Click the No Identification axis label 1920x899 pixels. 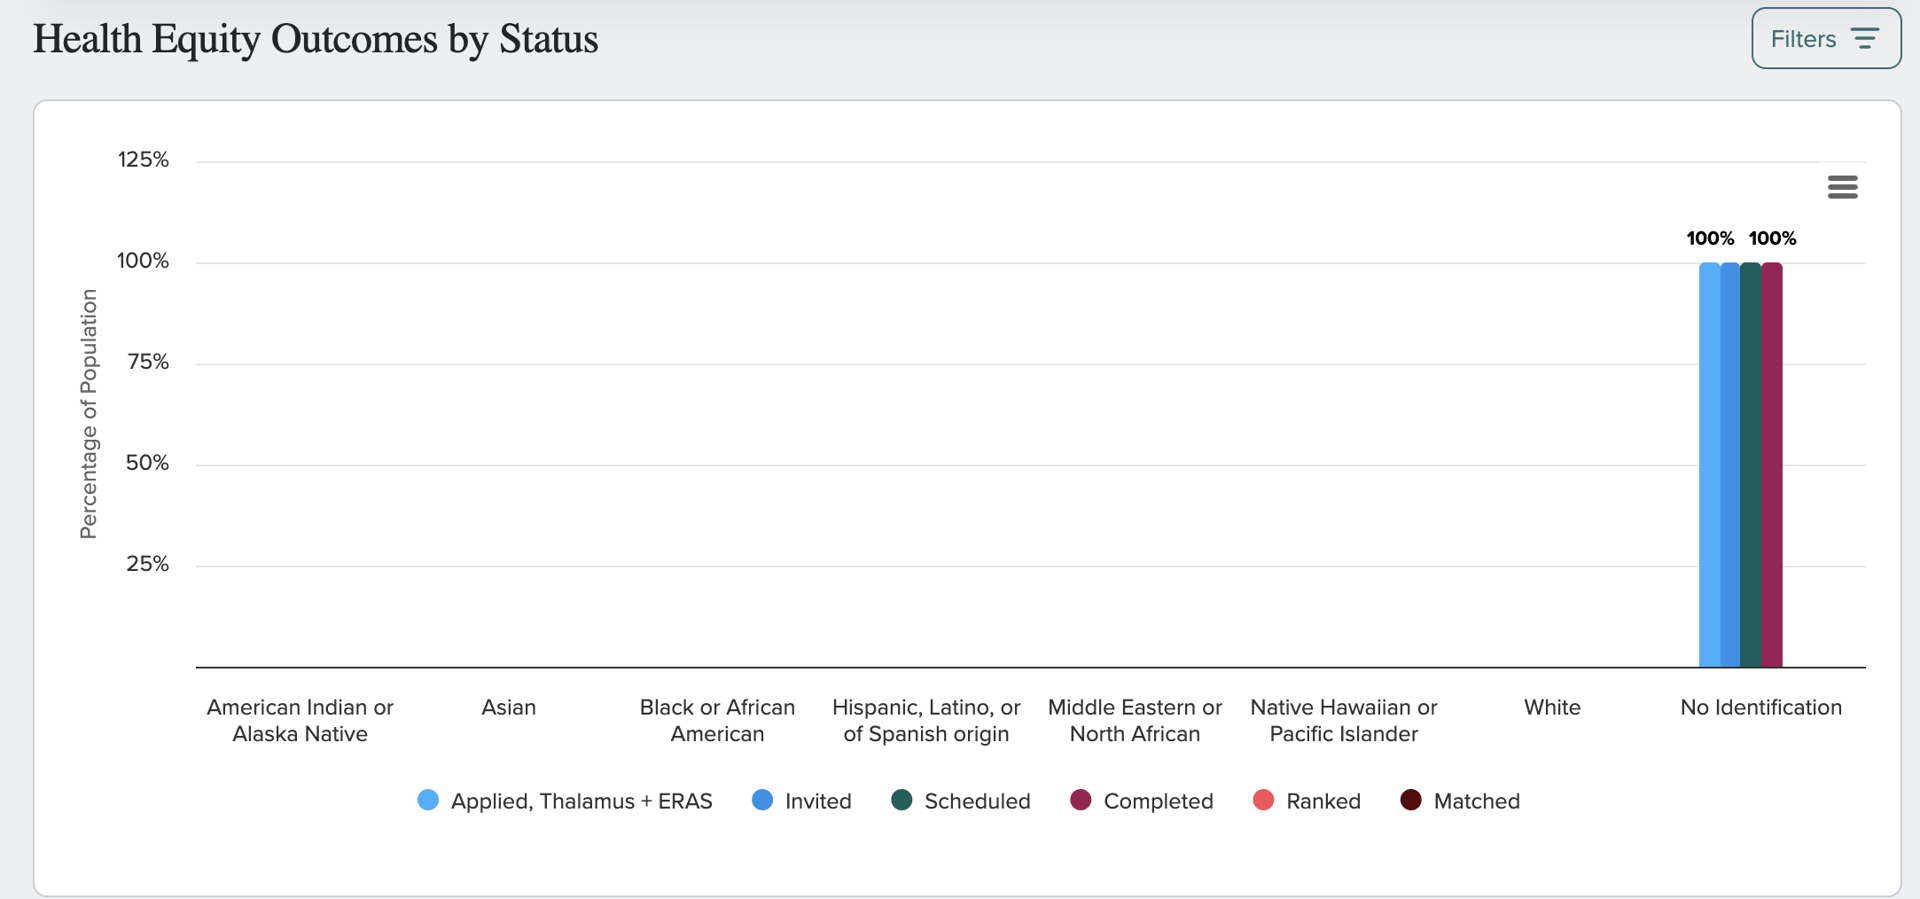(x=1761, y=707)
